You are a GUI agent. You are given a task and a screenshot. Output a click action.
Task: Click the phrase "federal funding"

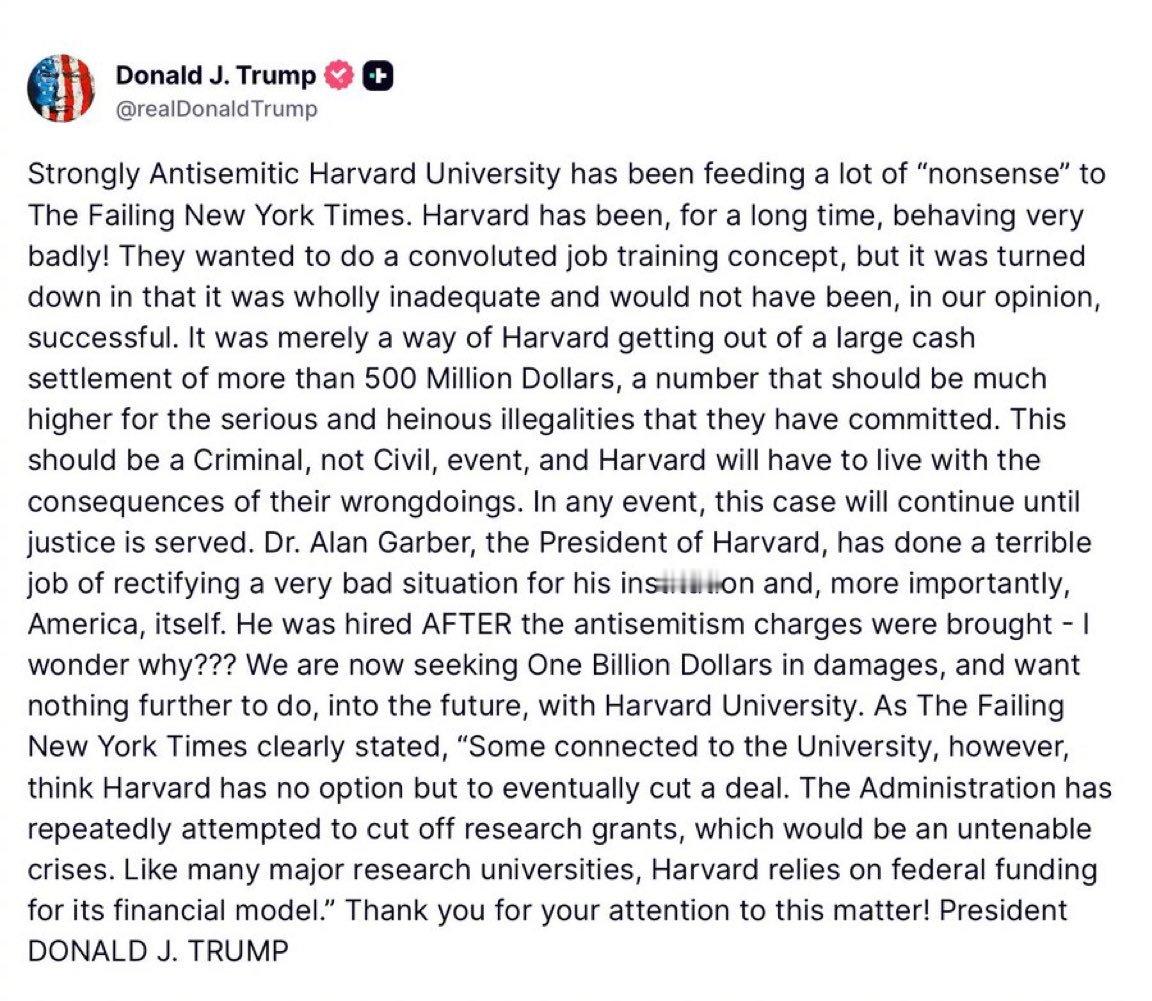tap(991, 871)
